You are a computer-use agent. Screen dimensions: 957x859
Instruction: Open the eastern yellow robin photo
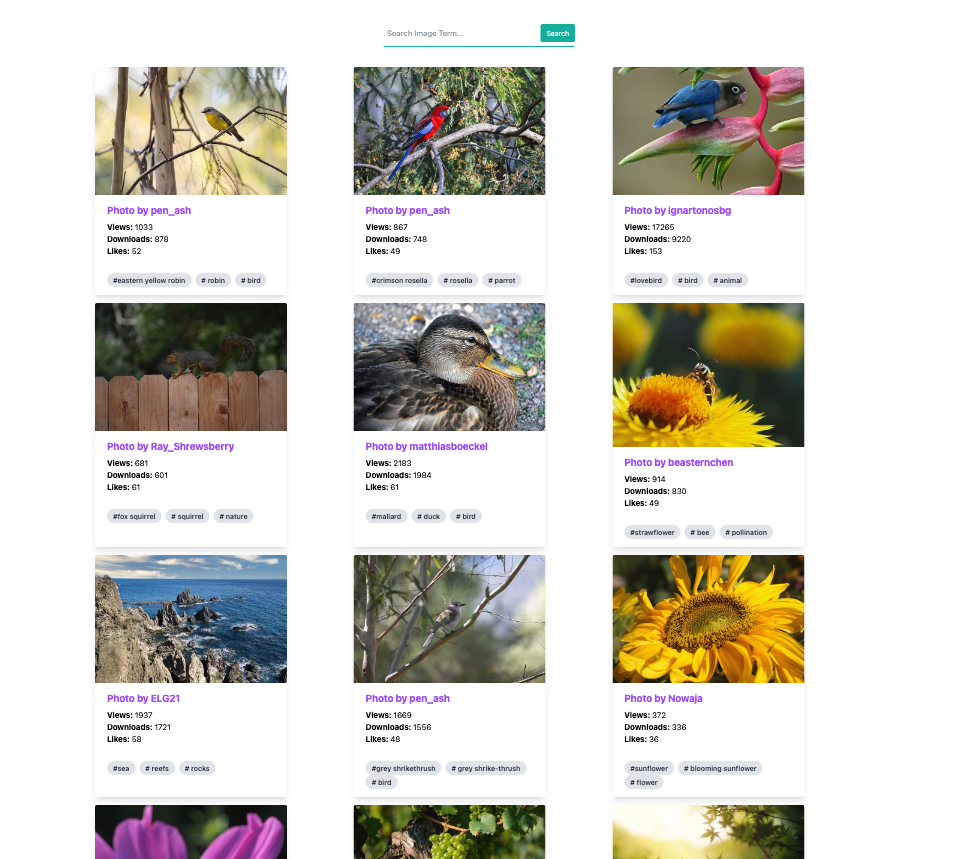(190, 131)
